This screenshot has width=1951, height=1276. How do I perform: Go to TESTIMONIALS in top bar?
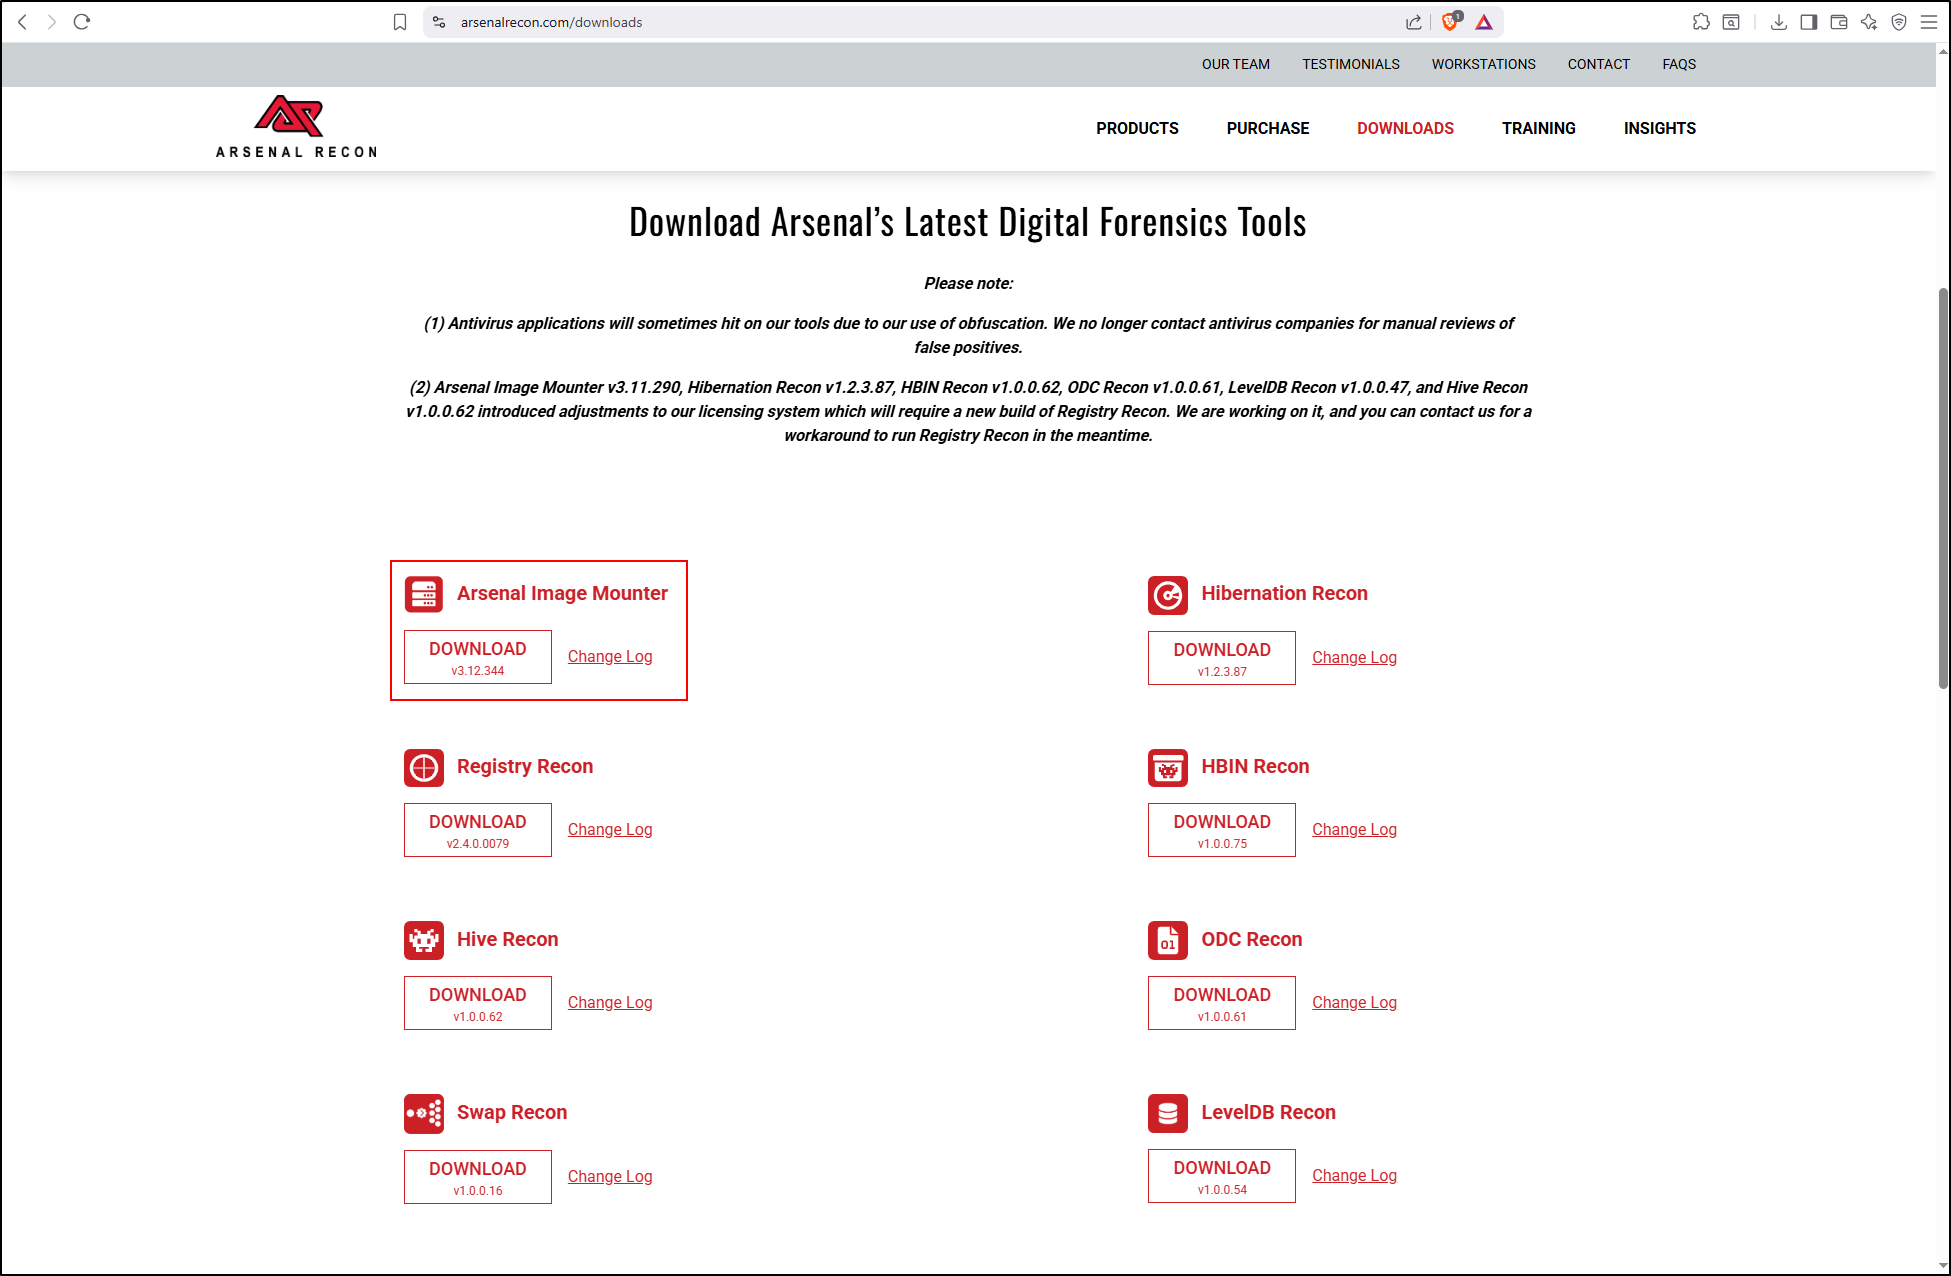pos(1351,64)
